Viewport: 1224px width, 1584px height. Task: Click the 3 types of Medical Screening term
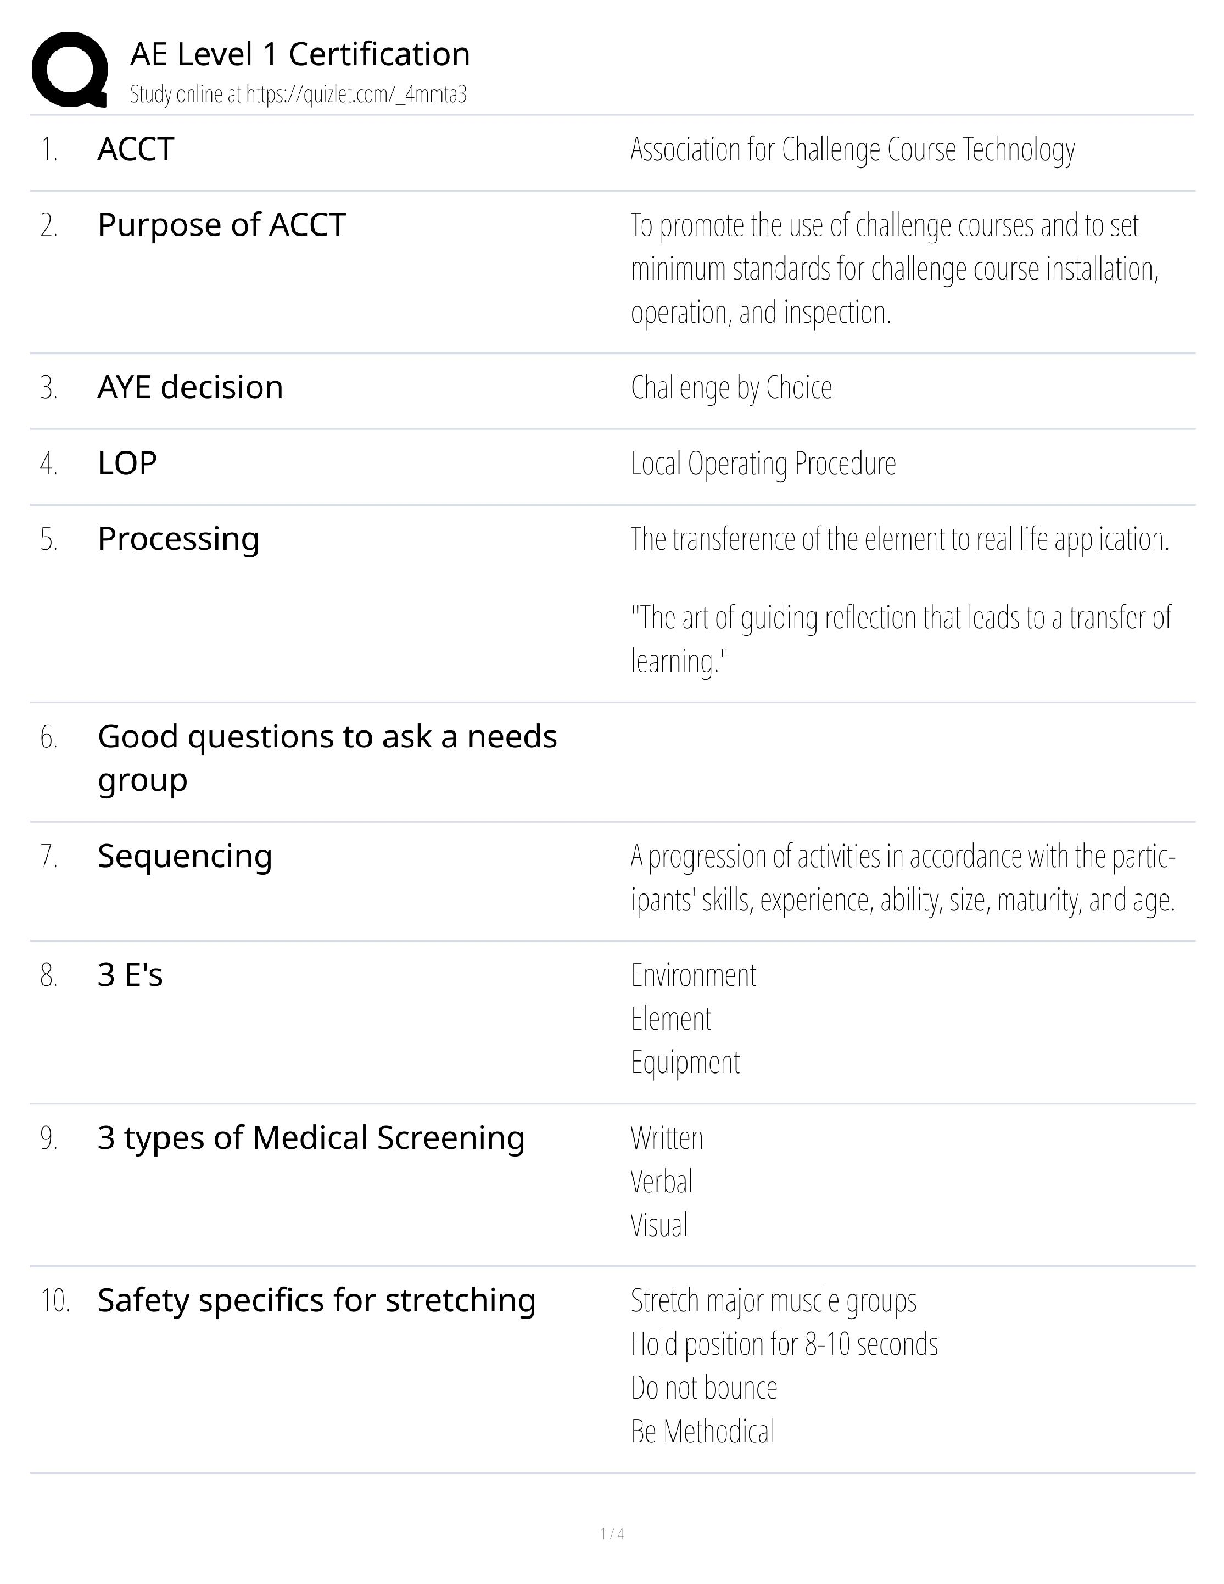[311, 1138]
